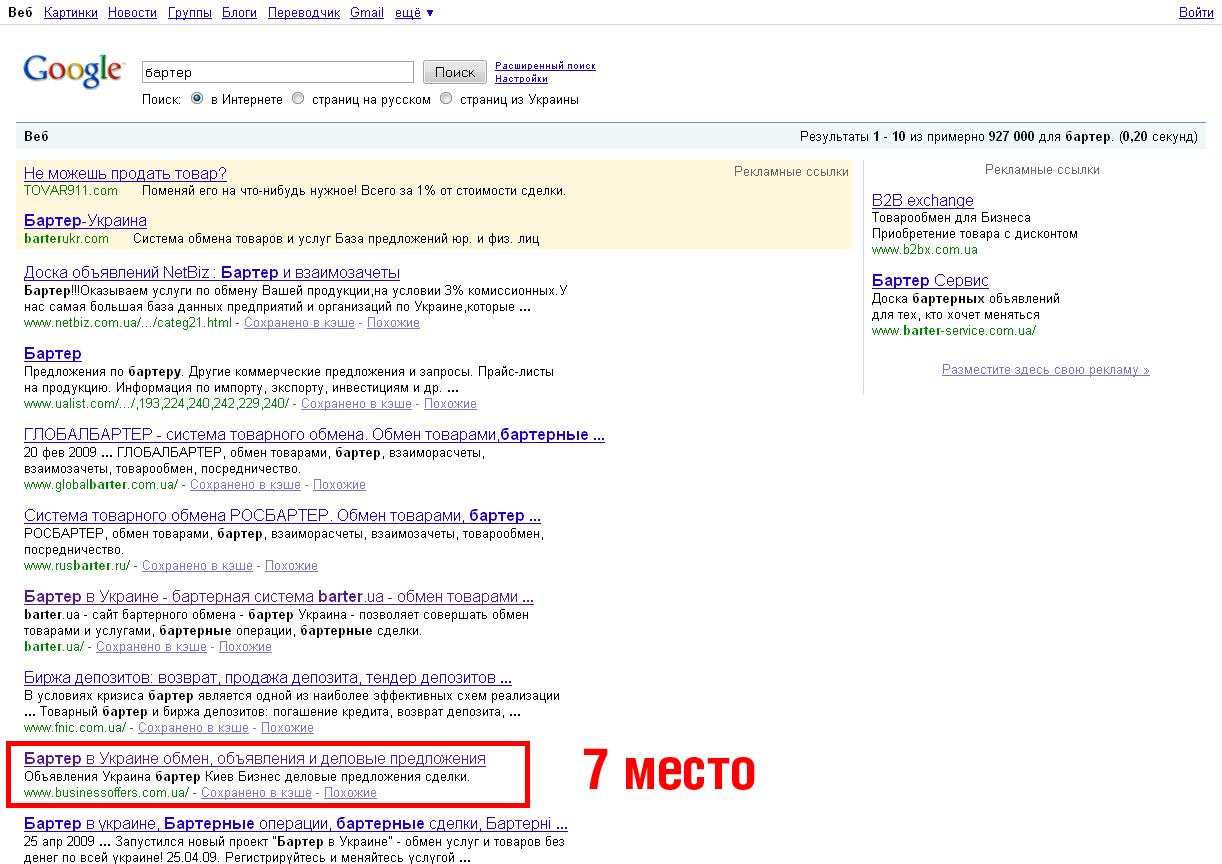Select "страниц на русском" option
1222x864 pixels.
tap(297, 98)
